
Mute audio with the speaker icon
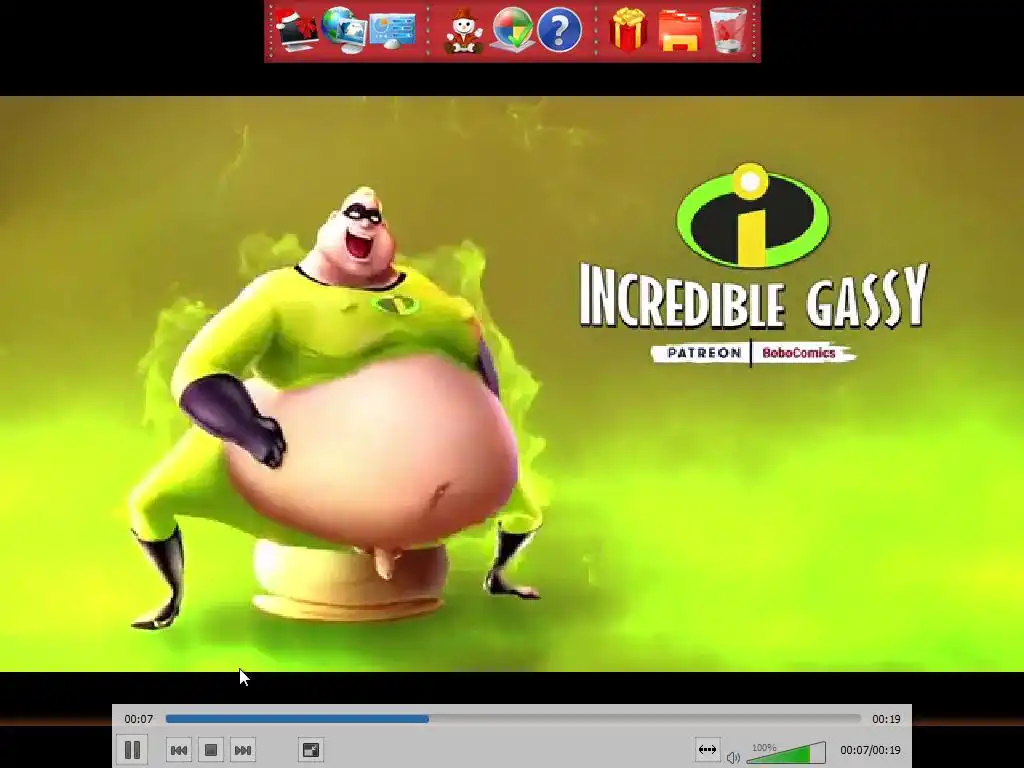click(733, 758)
